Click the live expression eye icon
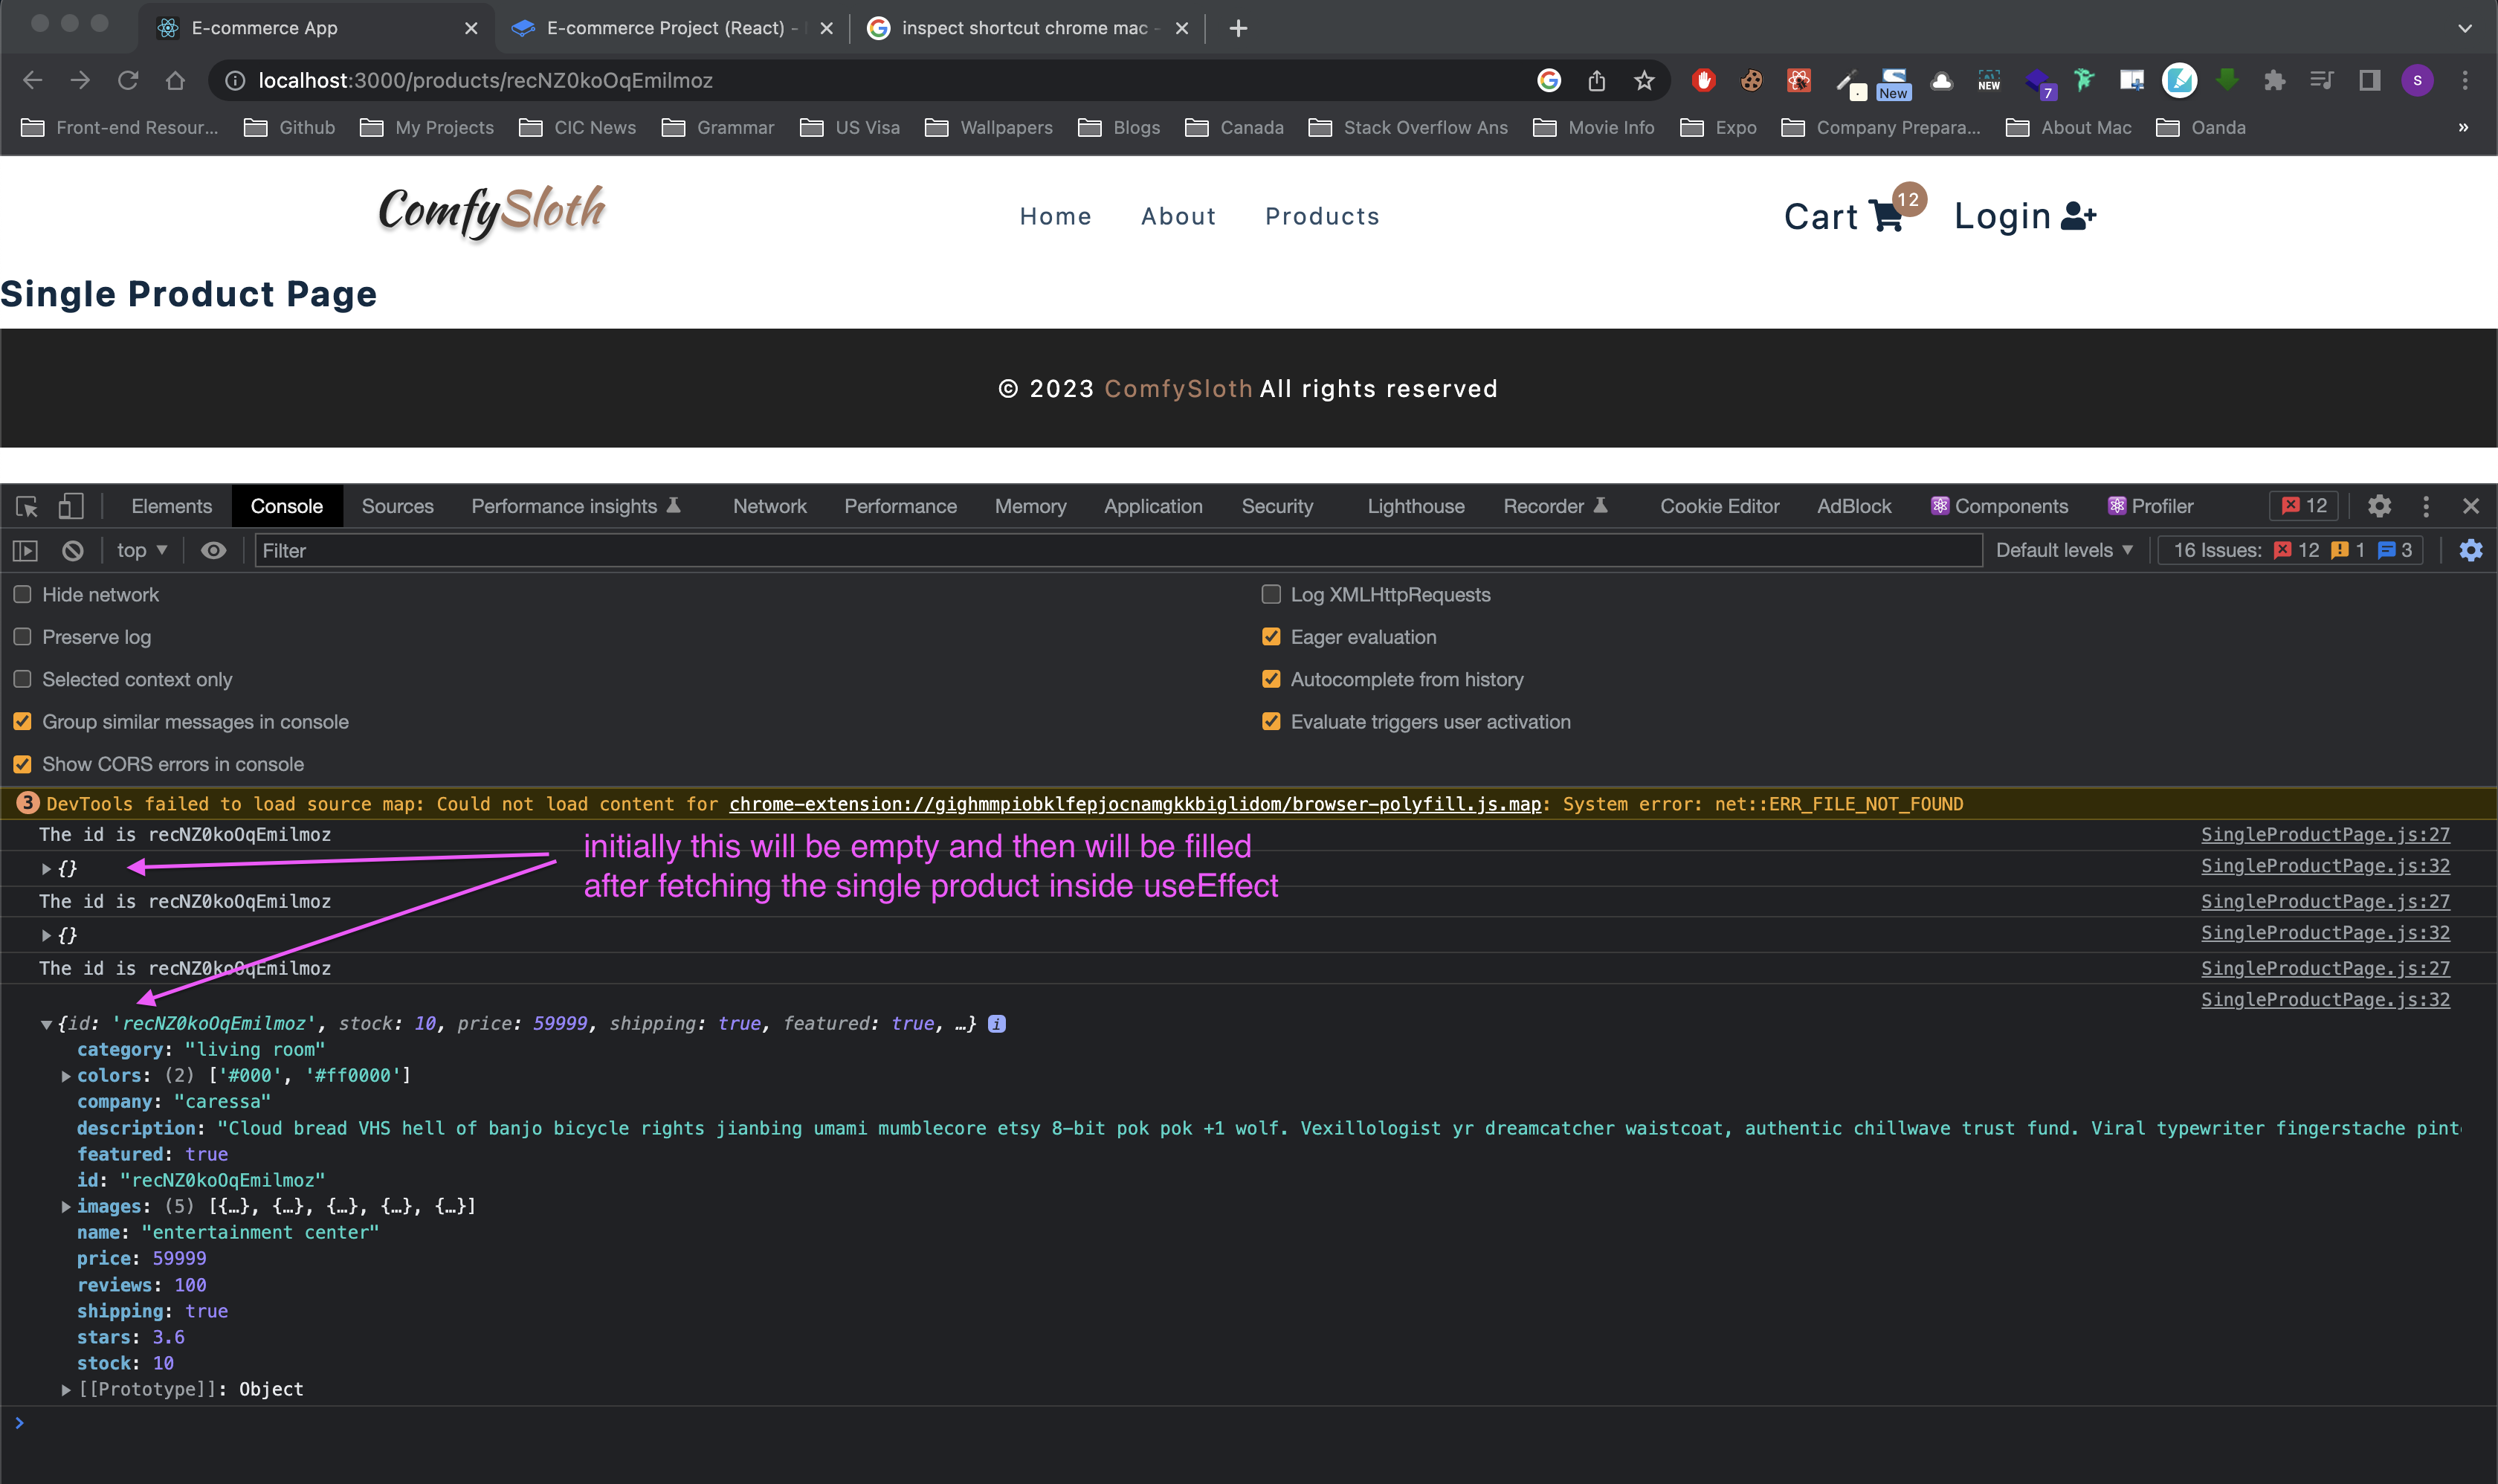 (x=213, y=550)
